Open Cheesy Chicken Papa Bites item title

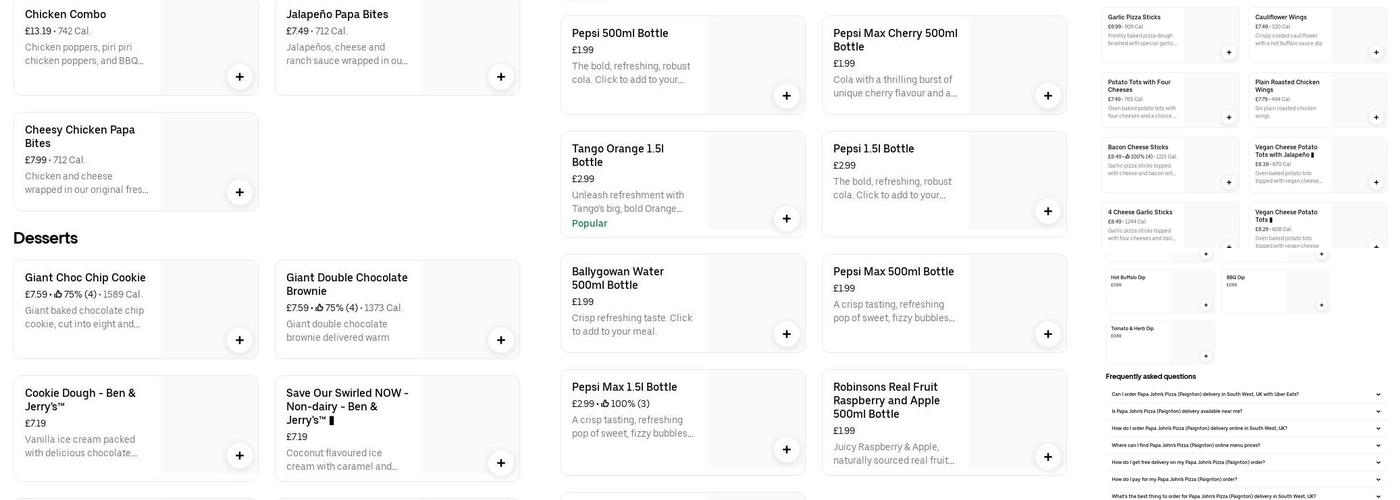coord(80,137)
